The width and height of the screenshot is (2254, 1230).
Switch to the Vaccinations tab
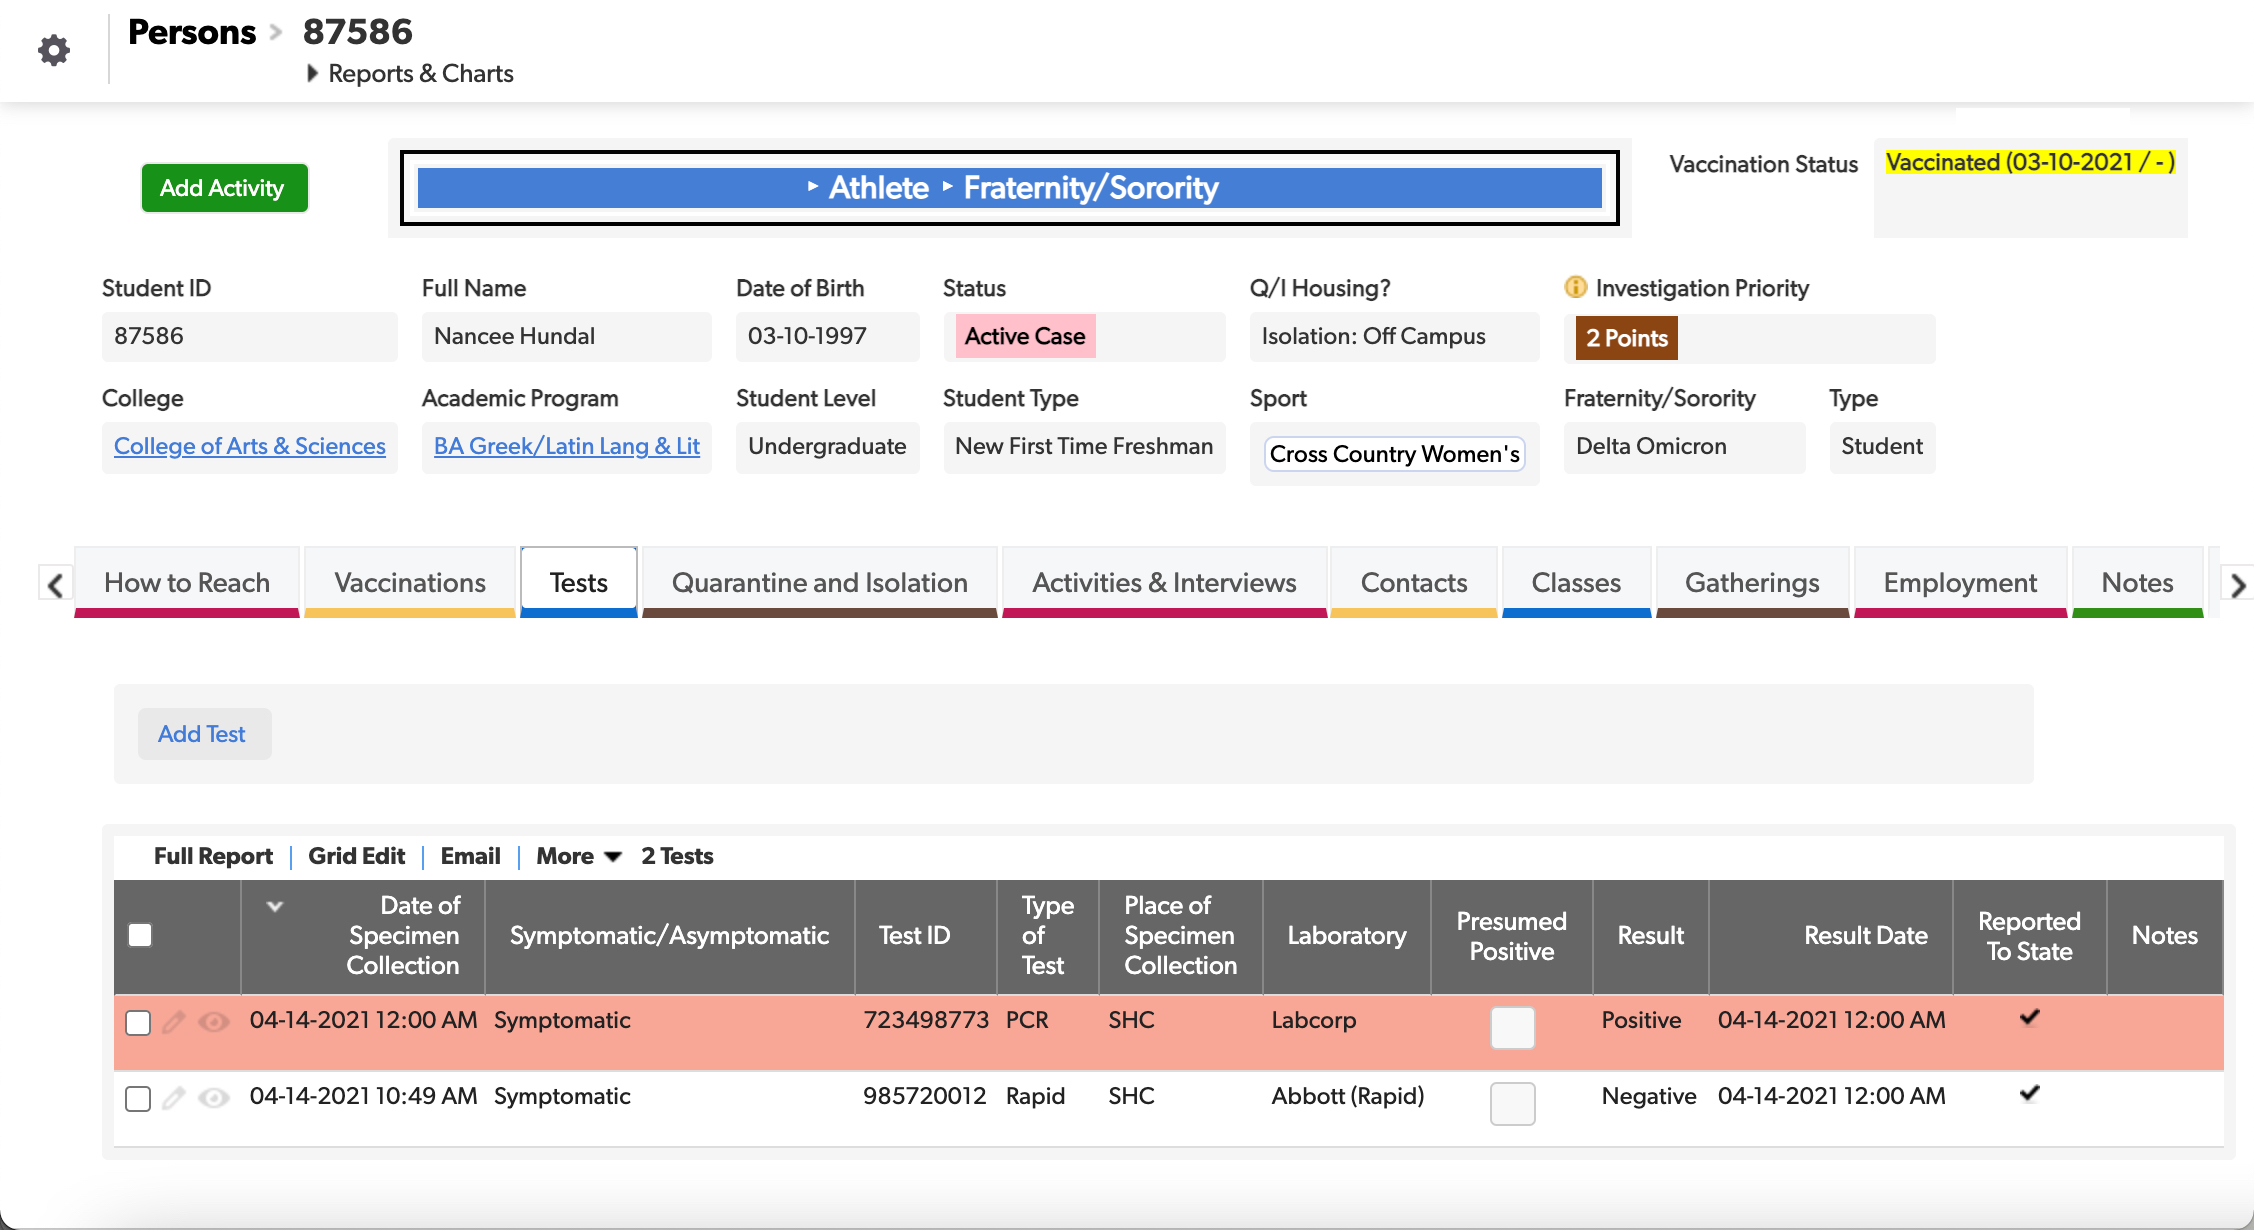[409, 582]
